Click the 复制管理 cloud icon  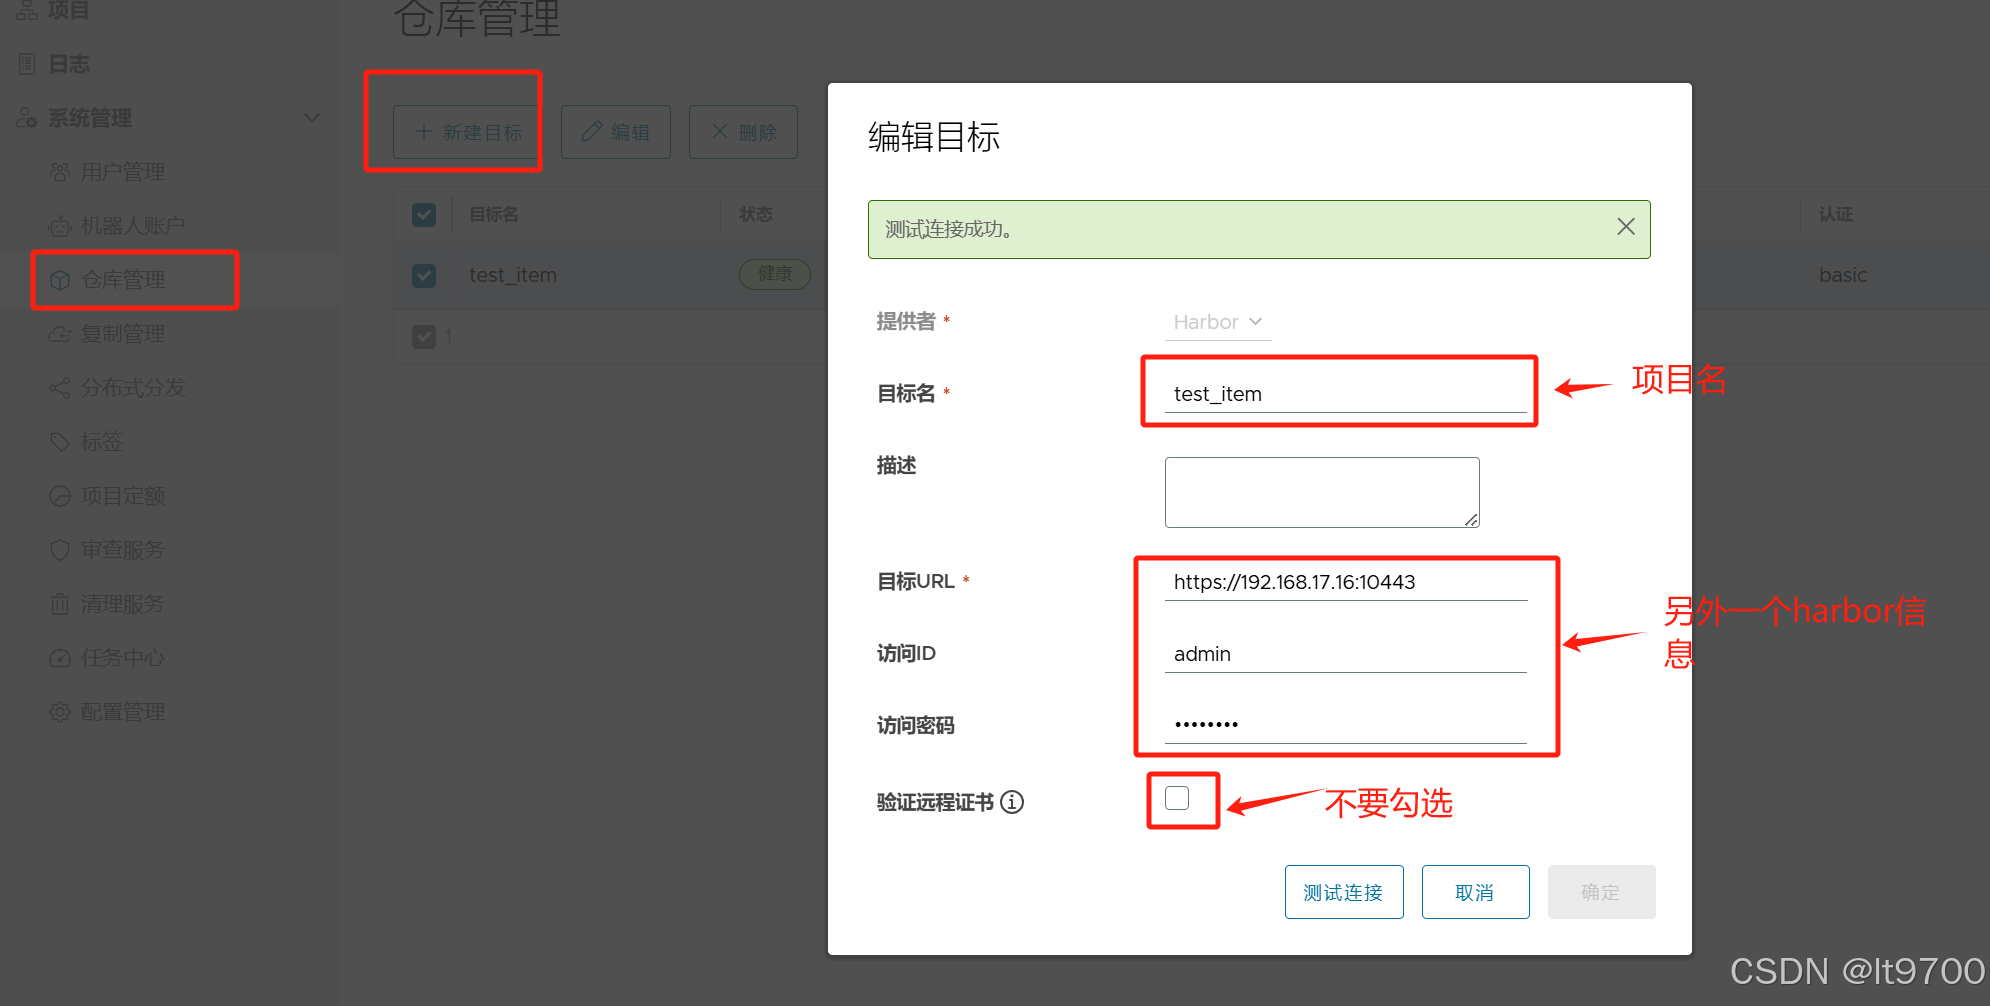[60, 334]
